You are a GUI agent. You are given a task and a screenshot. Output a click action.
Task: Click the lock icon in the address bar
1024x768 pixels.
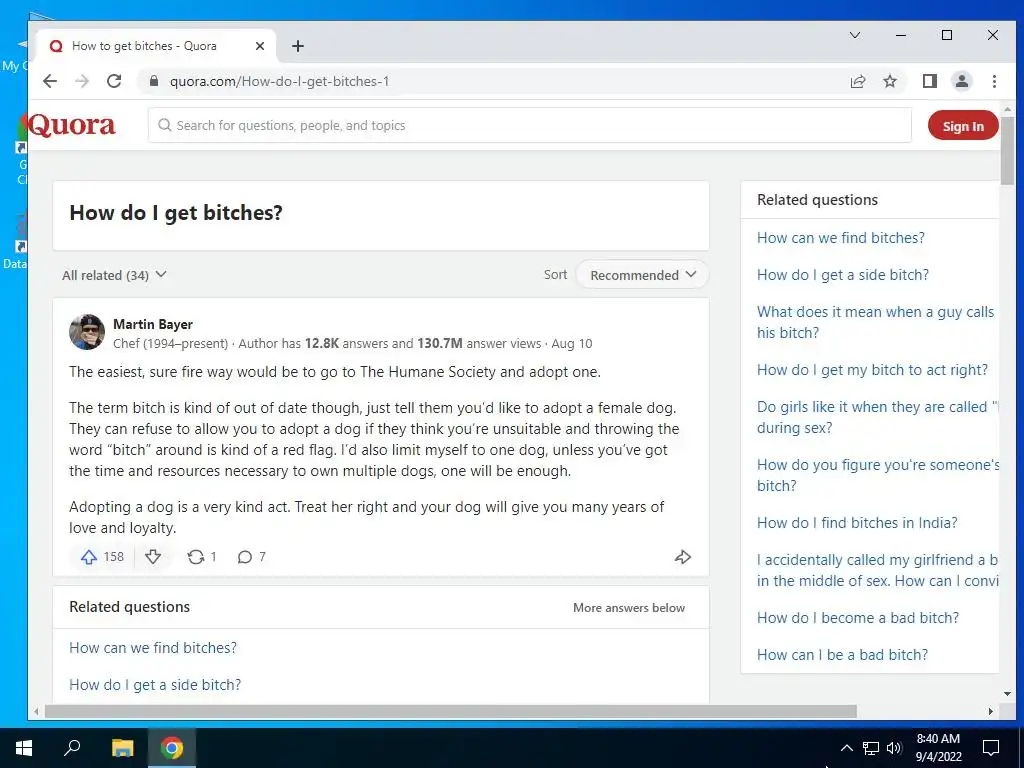point(154,81)
